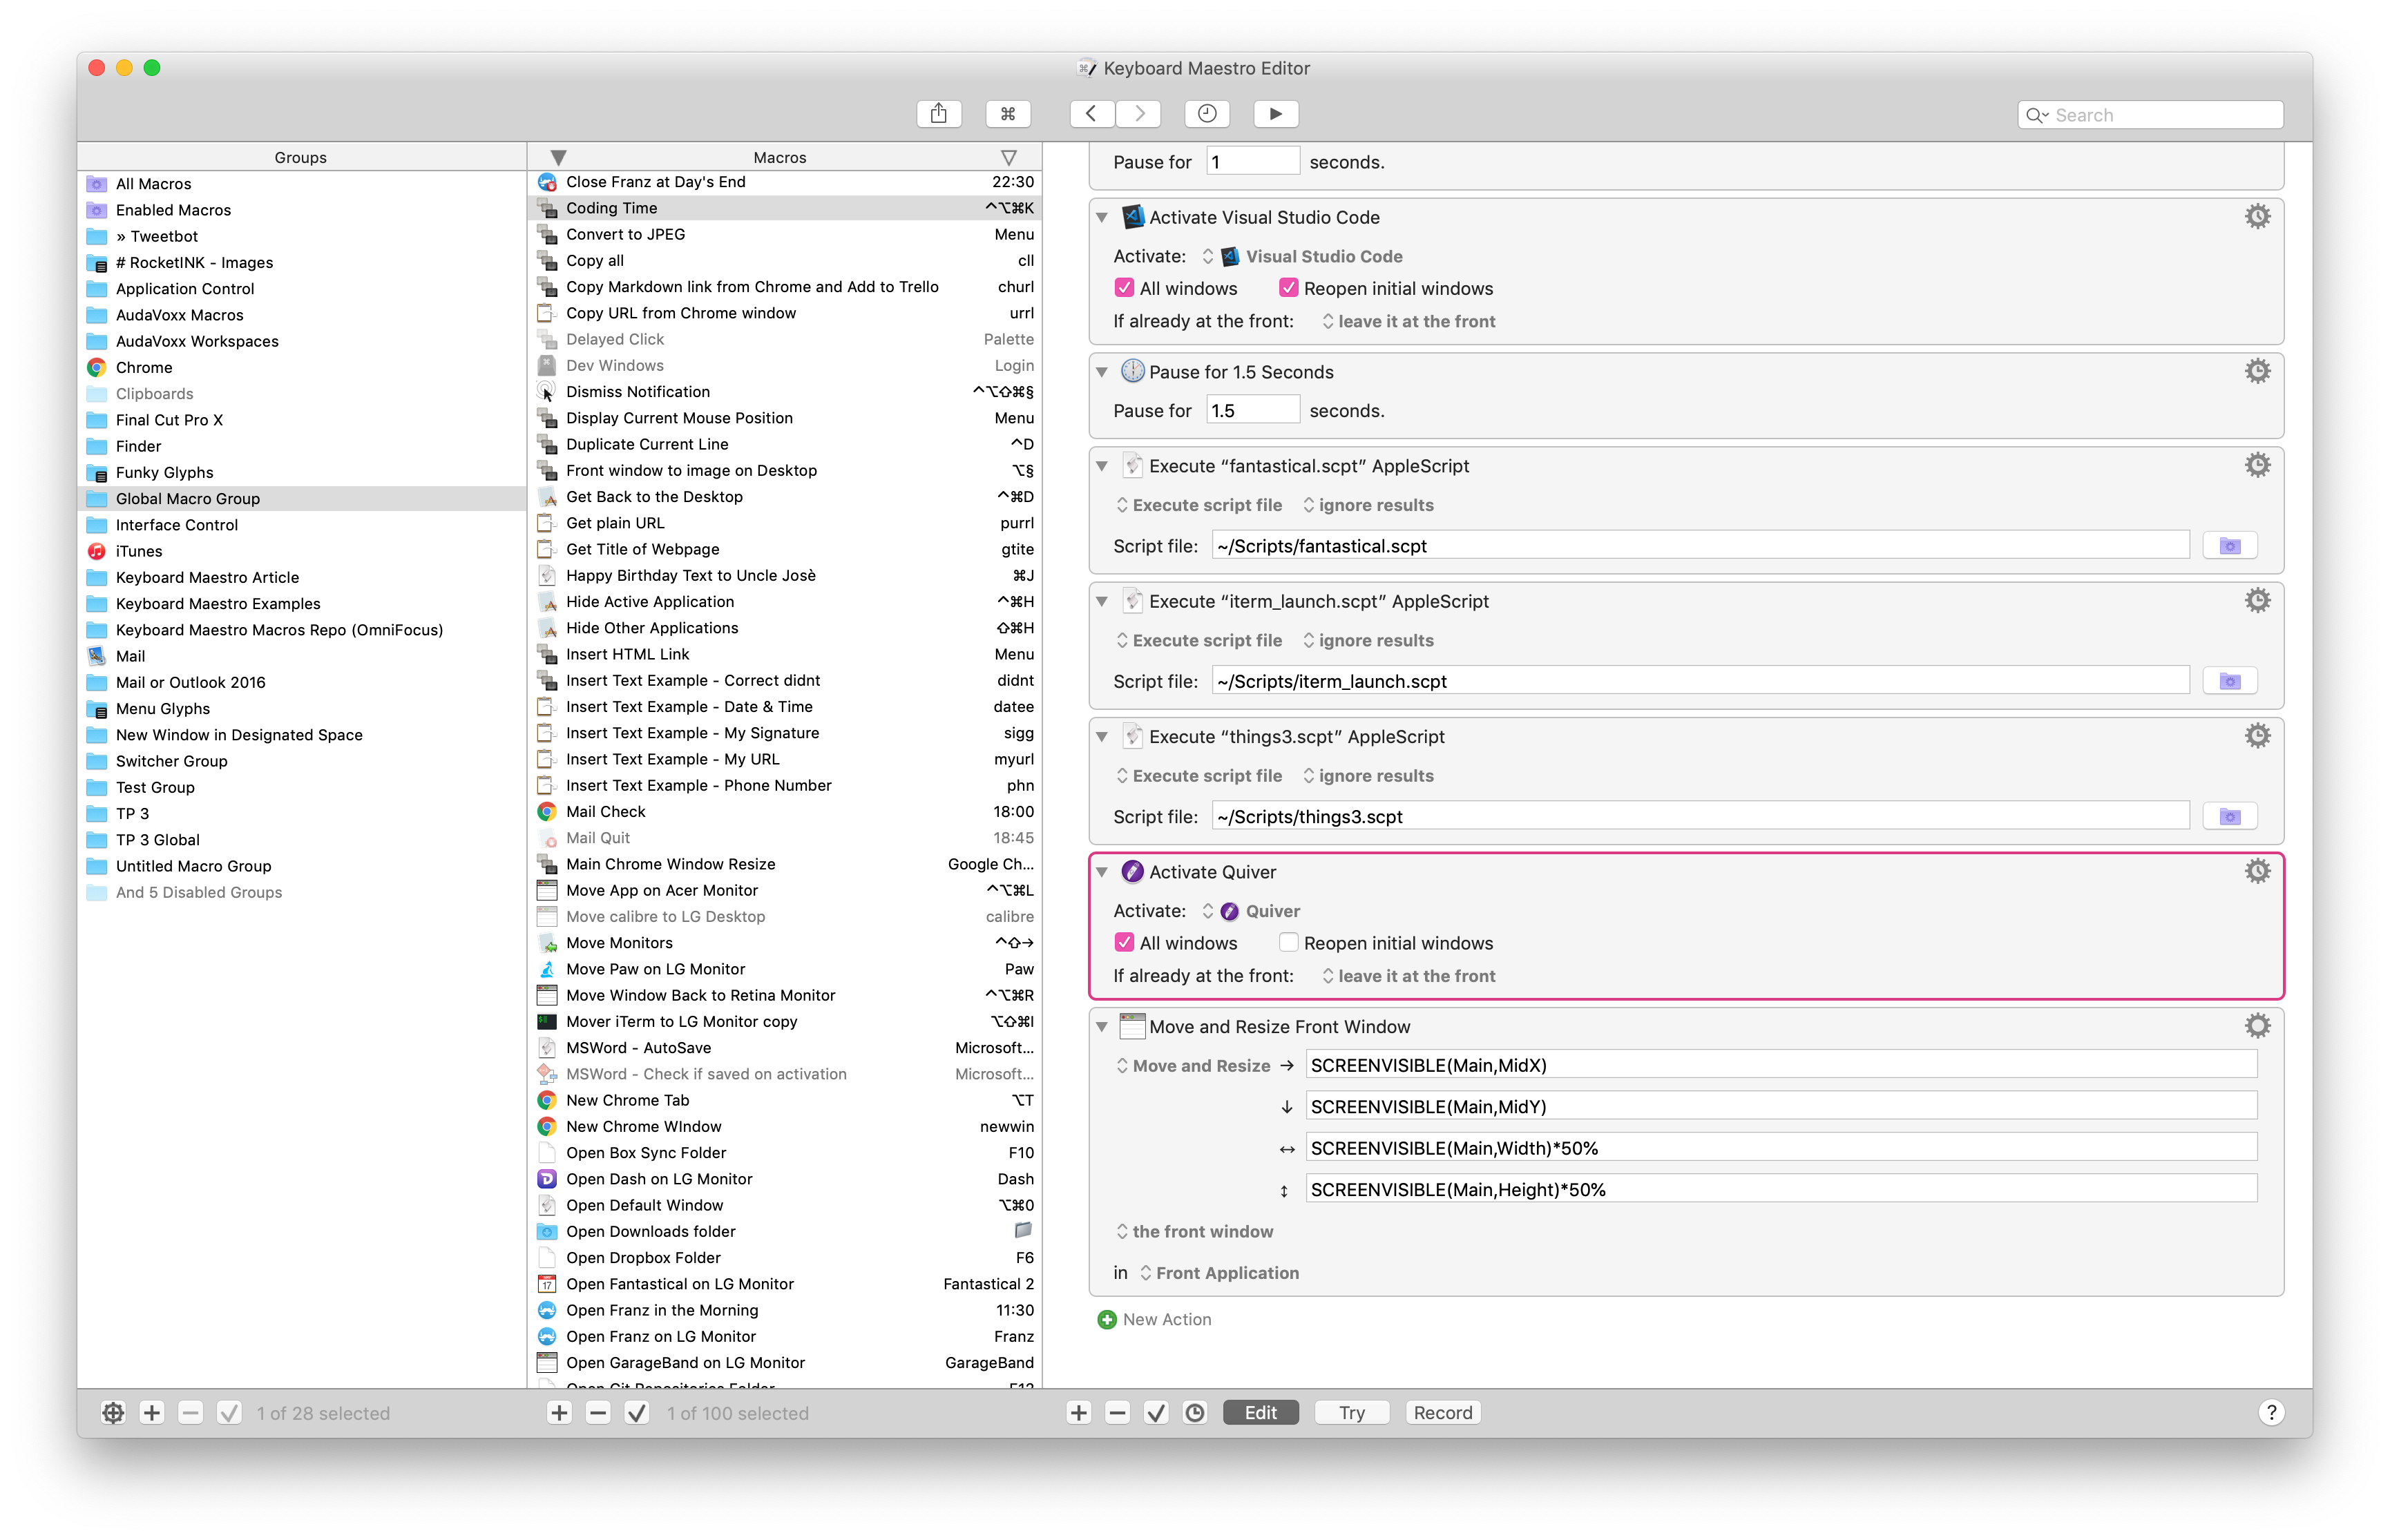2390x1540 pixels.
Task: Open Visual Studio Code application dropdown
Action: pyautogui.click(x=1303, y=257)
